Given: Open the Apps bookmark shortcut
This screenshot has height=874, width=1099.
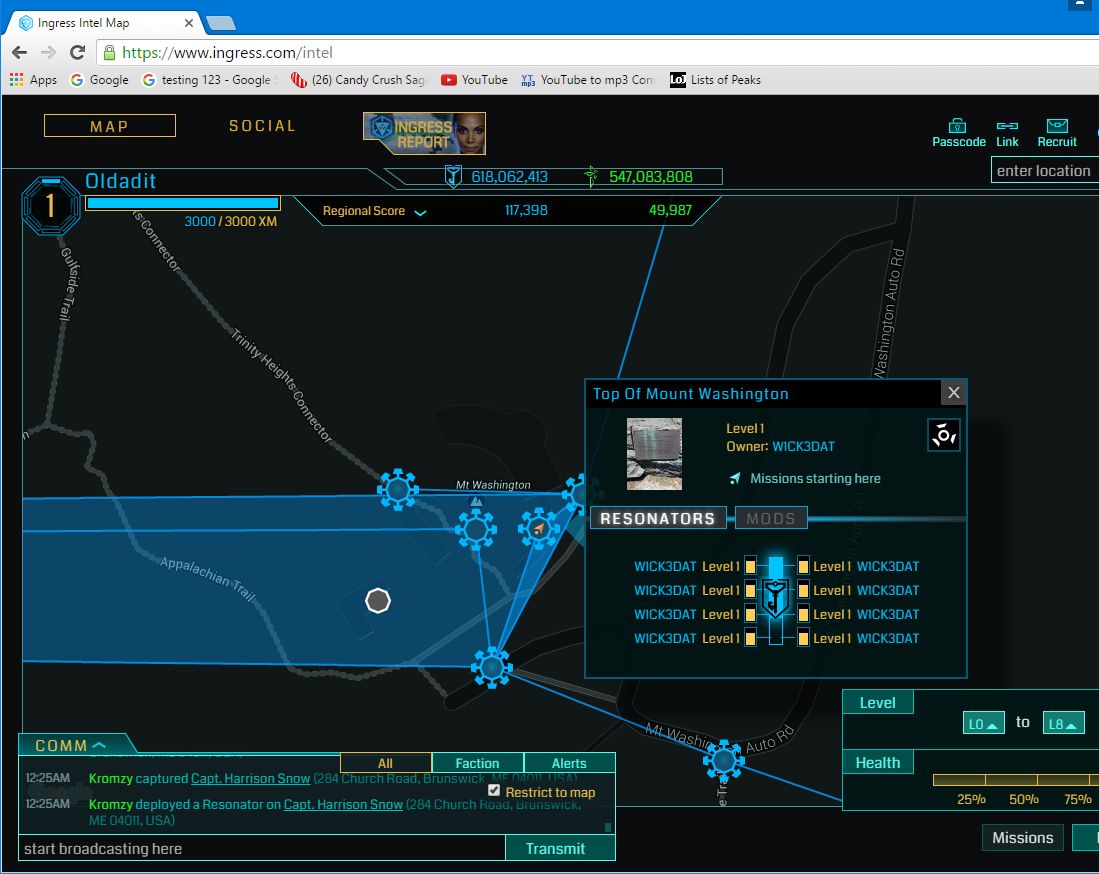Looking at the screenshot, I should [x=17, y=80].
